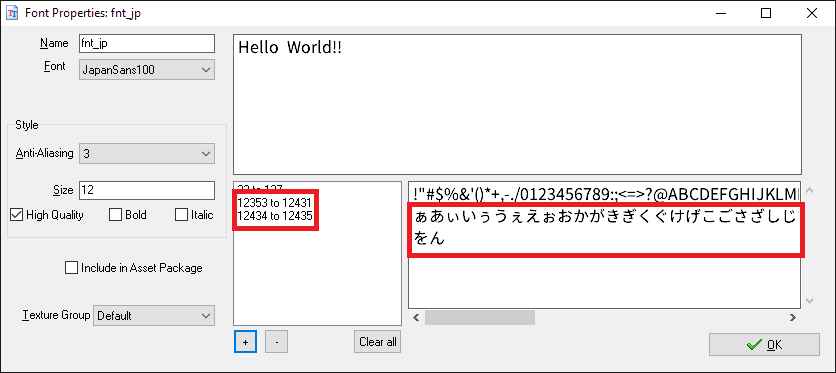This screenshot has height=373, width=836.
Task: Click the Size input field
Action: [147, 190]
